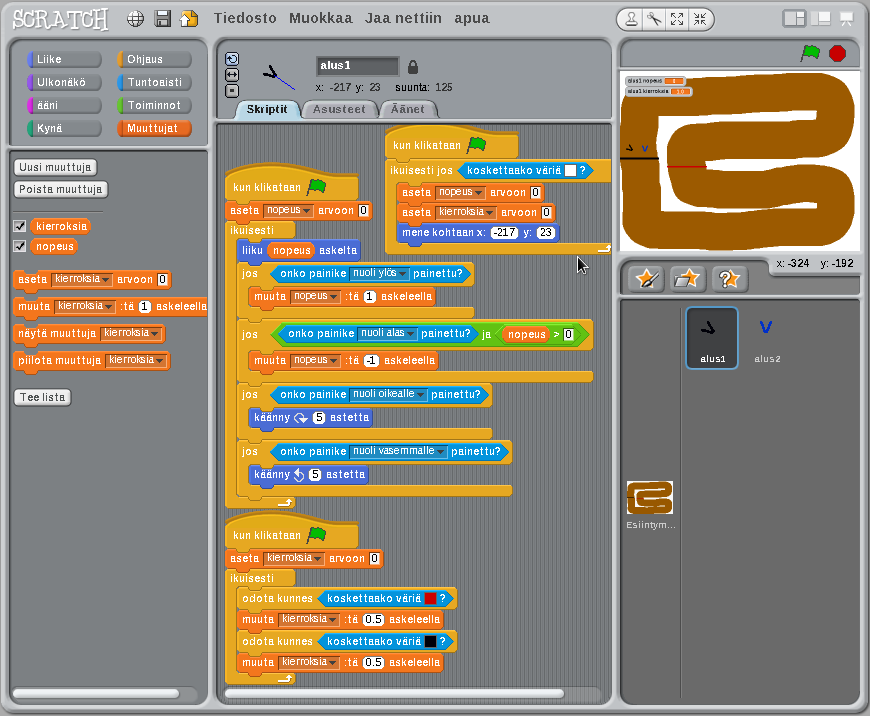Click the globe language icon
This screenshot has height=716, width=870.
pyautogui.click(x=135, y=19)
